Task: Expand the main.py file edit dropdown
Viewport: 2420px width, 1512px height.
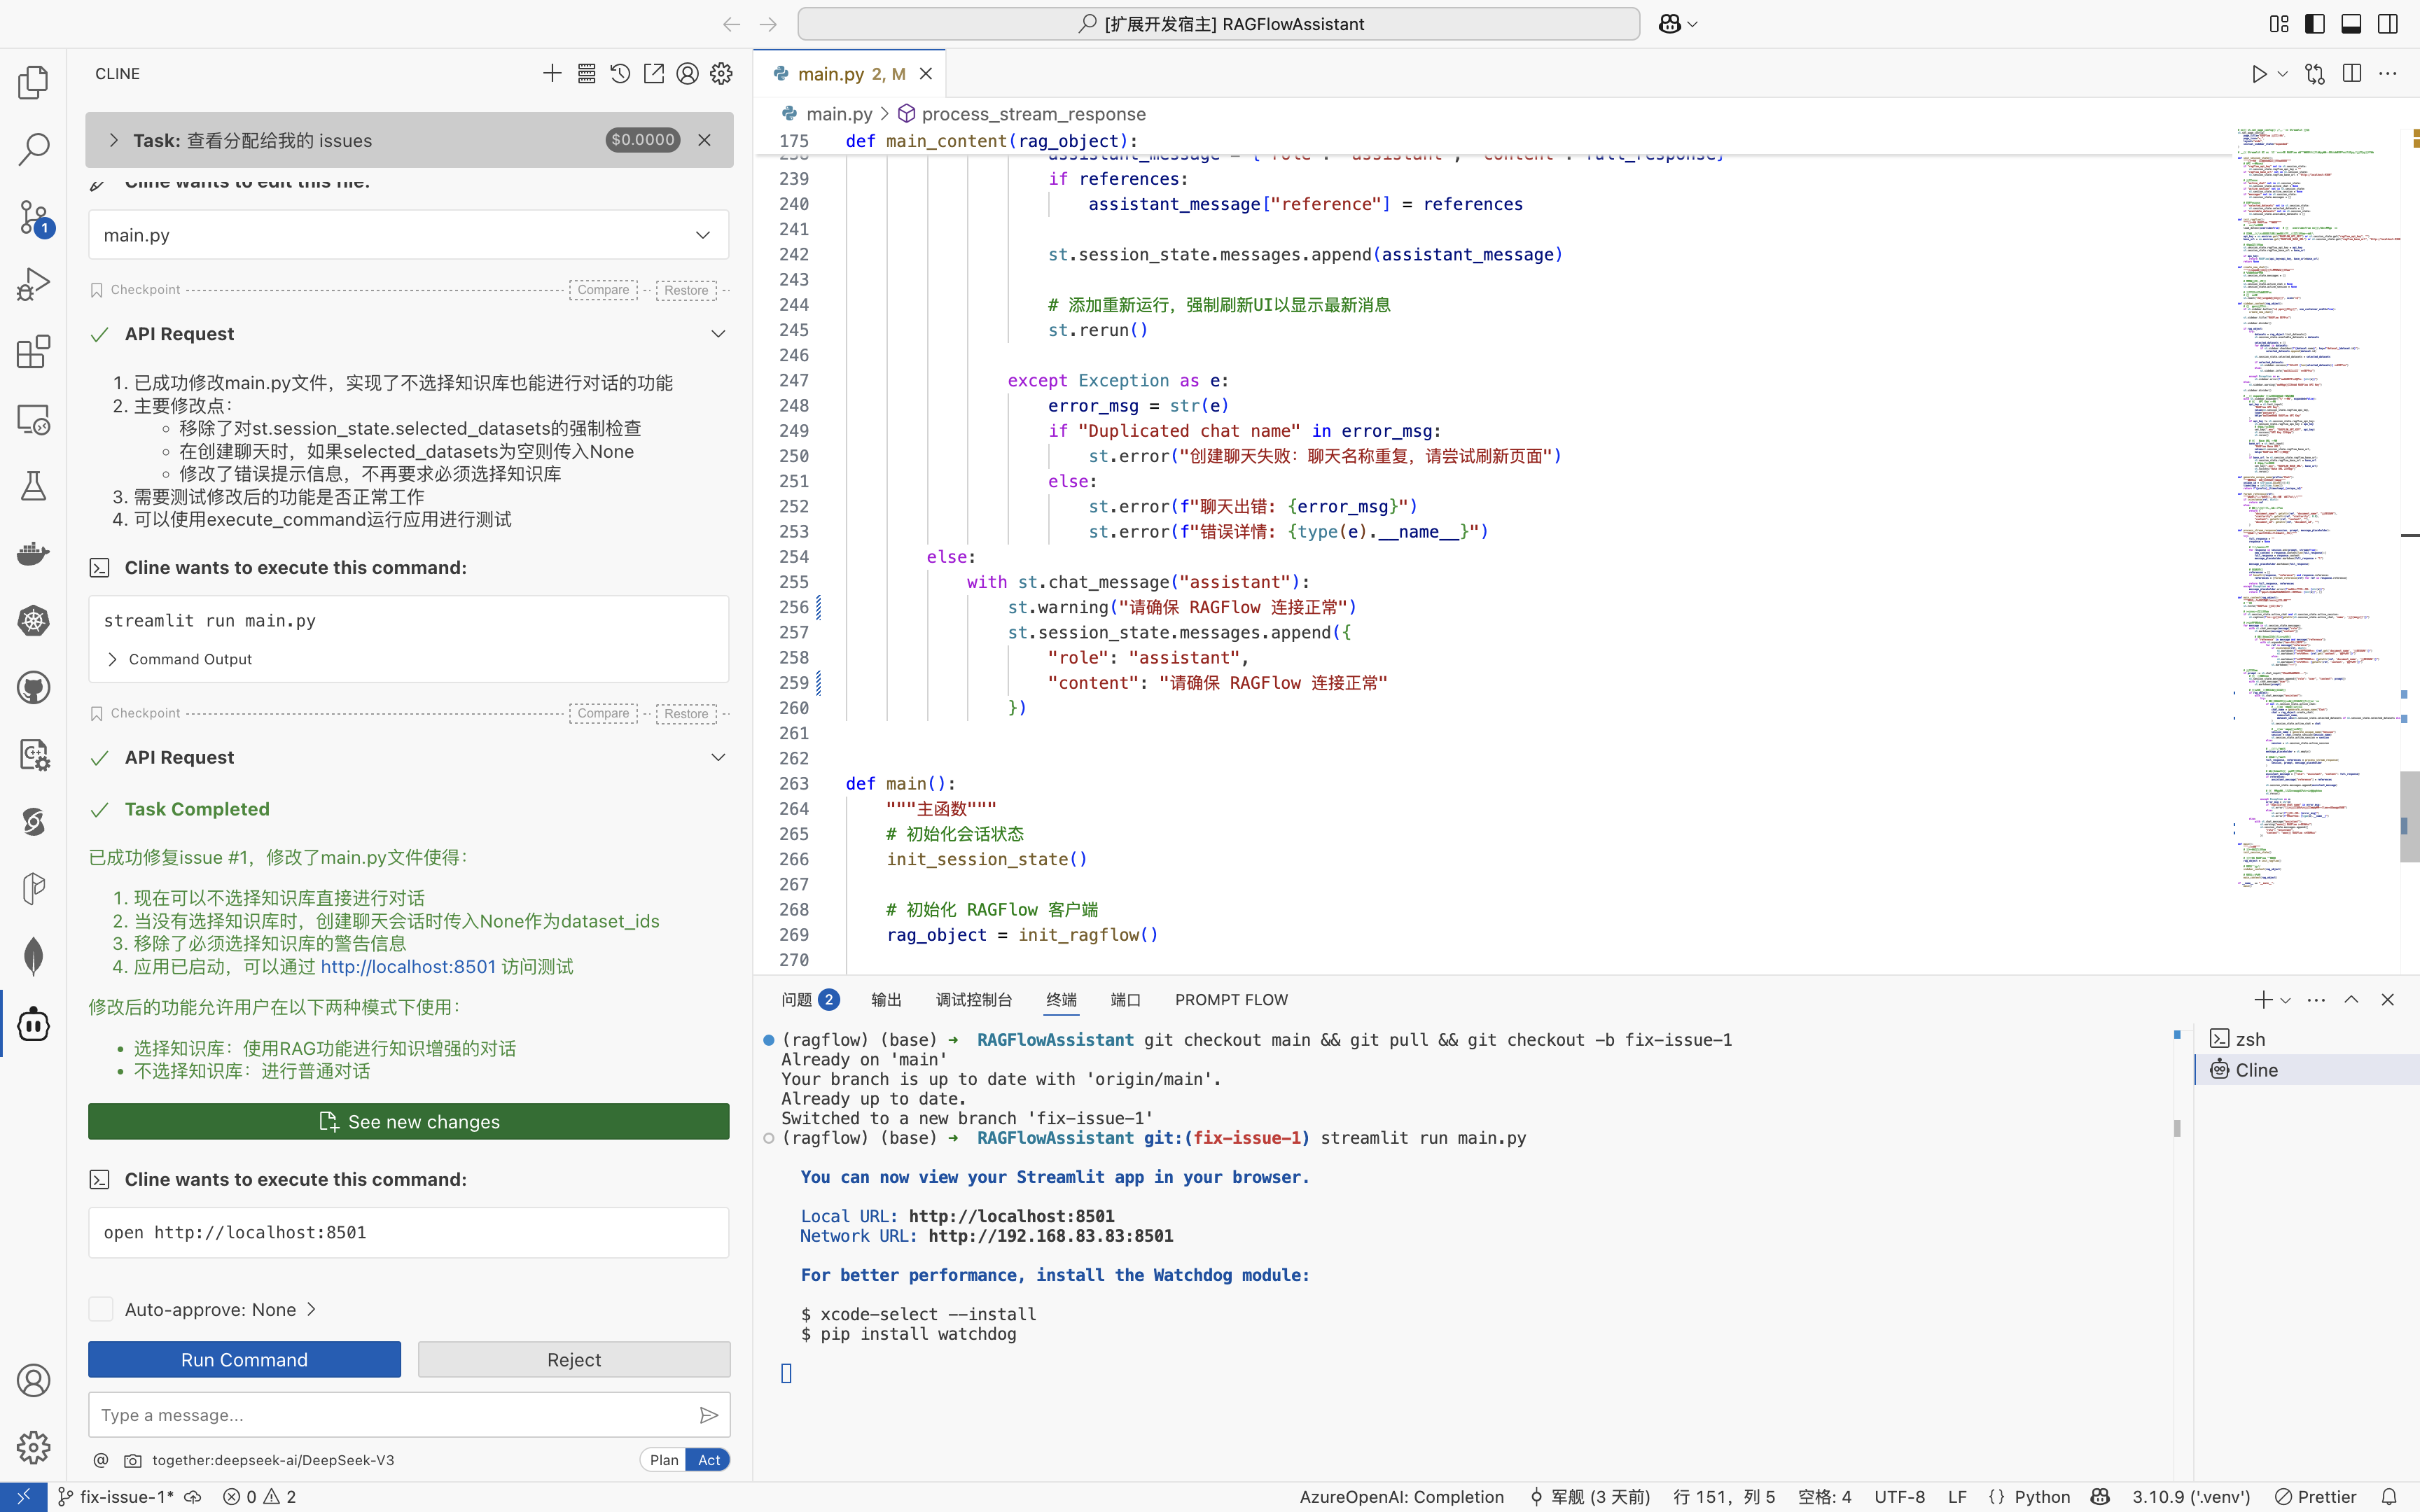Action: tap(702, 235)
